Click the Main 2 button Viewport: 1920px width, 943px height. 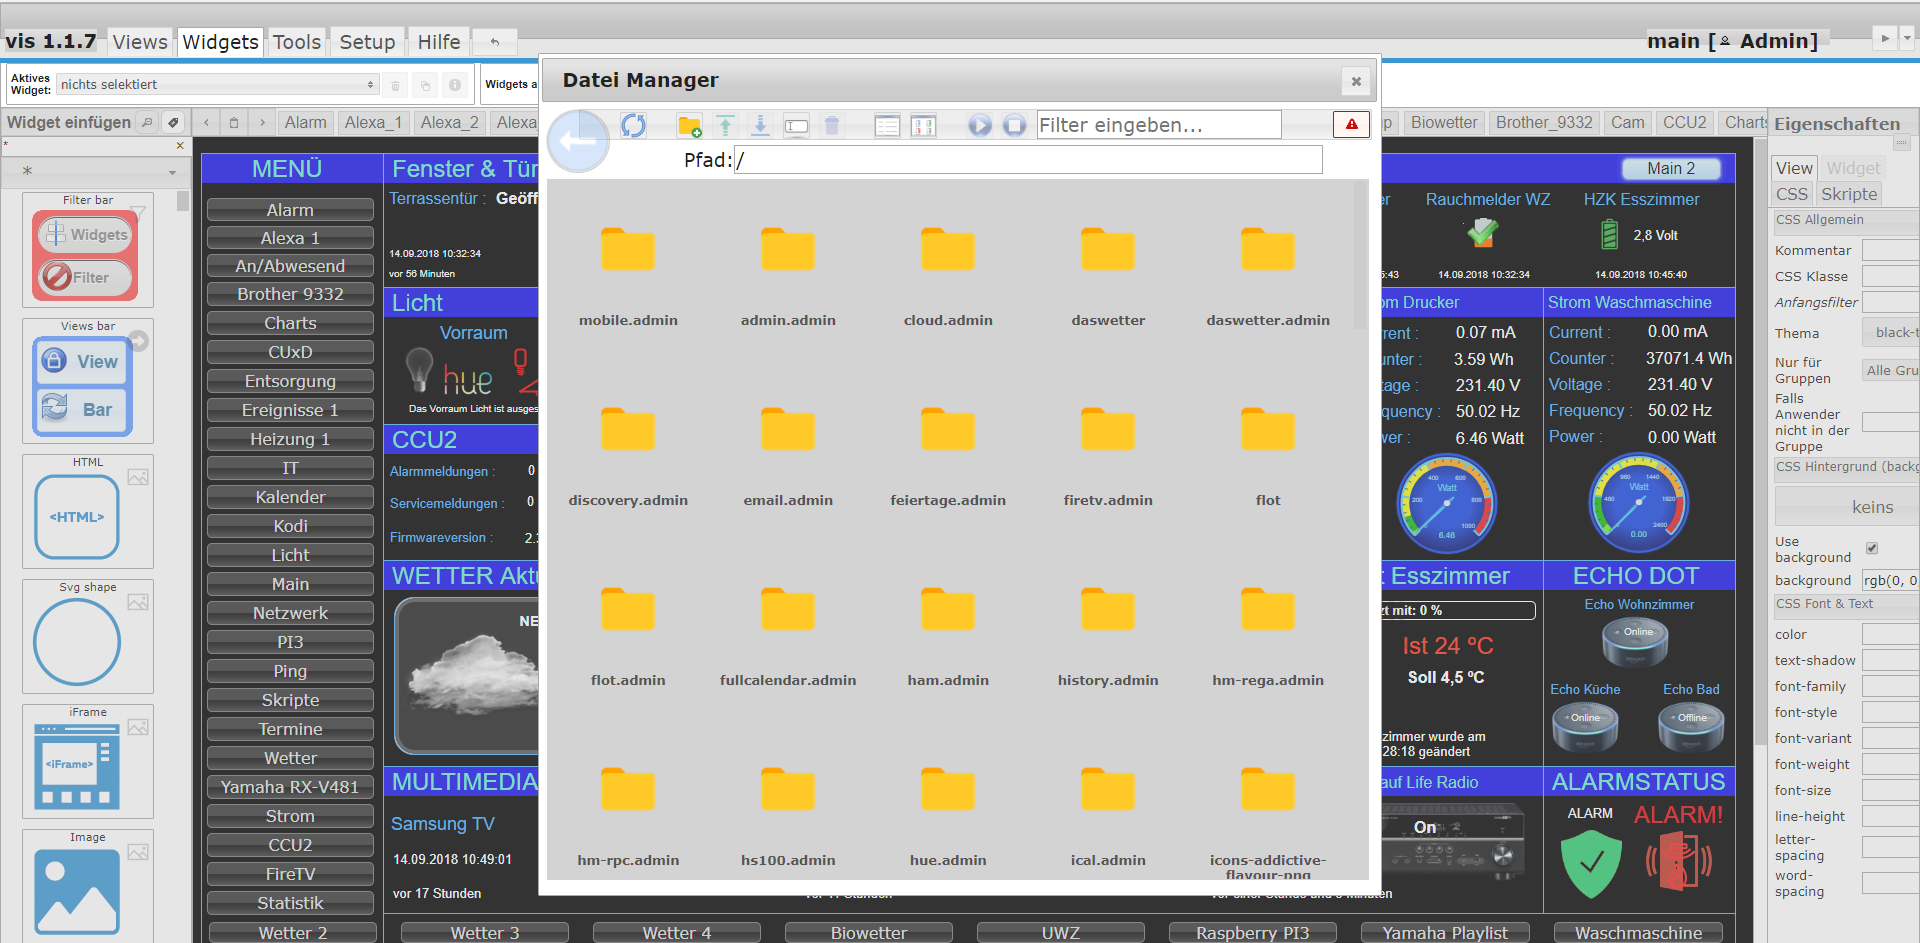[x=1671, y=168]
